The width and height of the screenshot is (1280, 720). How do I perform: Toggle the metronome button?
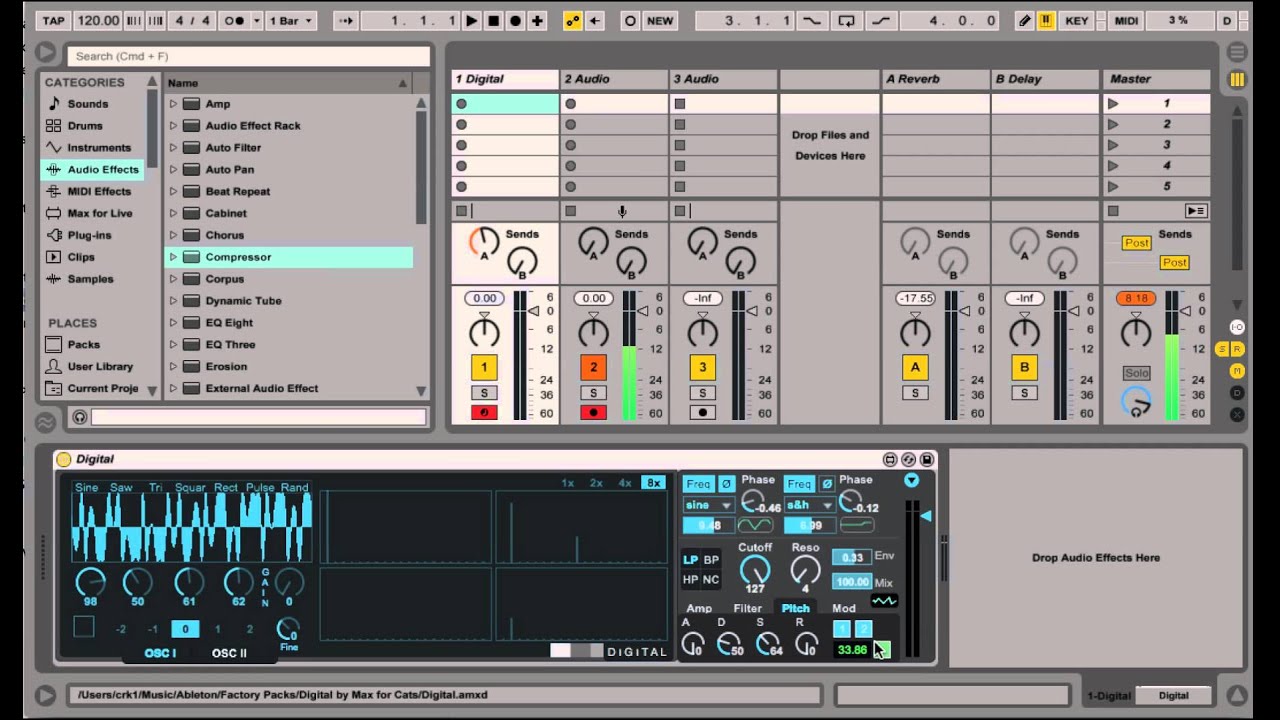(233, 20)
